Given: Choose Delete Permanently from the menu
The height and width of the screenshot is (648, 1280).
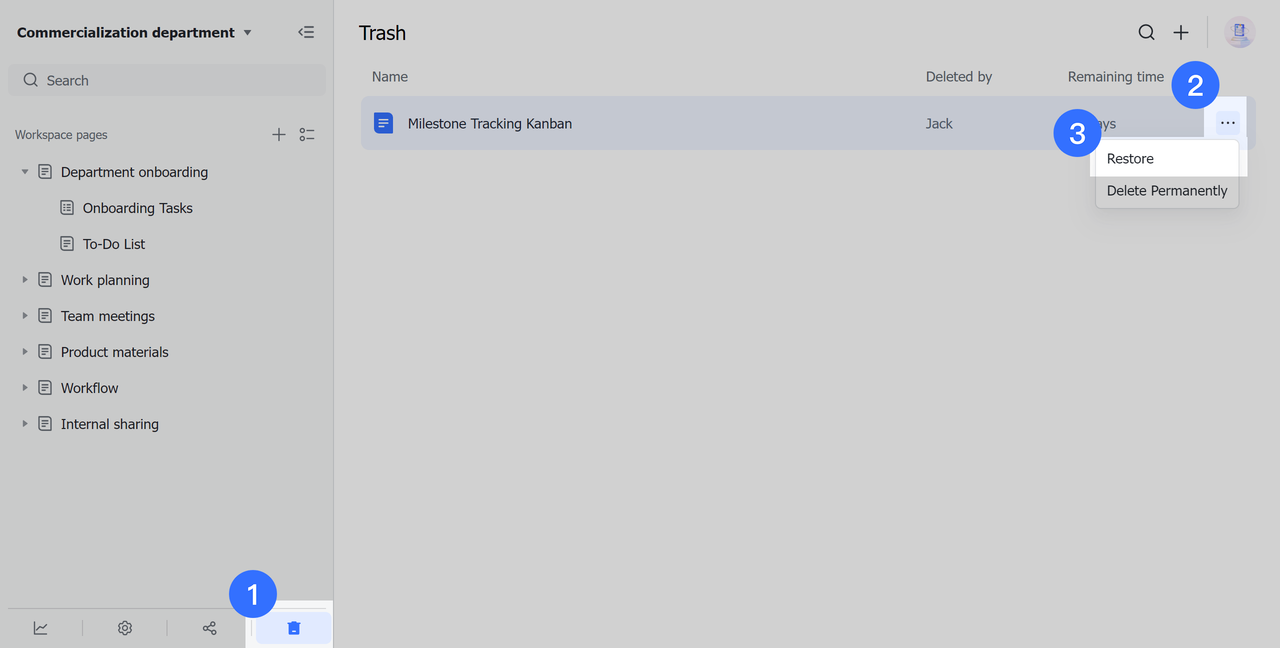Looking at the screenshot, I should 1166,191.
